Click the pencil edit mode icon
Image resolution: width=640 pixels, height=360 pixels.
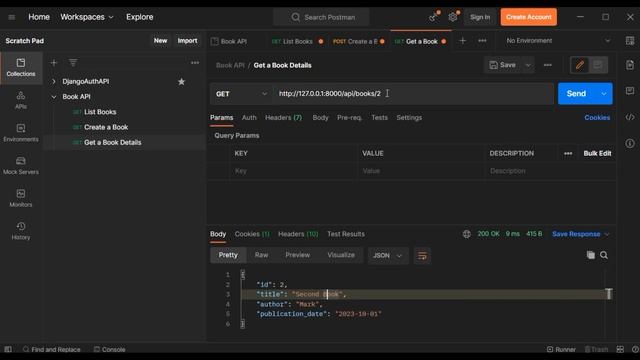[580, 65]
